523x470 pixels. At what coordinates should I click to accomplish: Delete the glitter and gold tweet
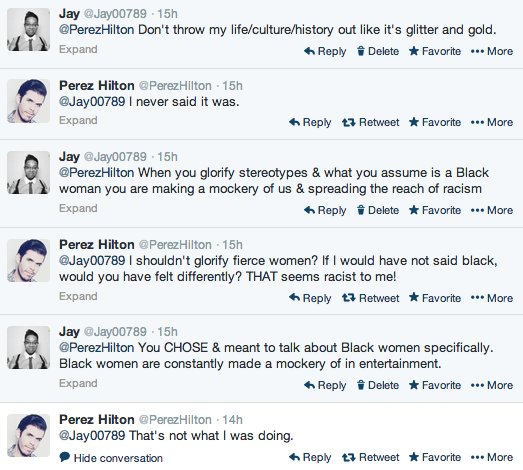pos(378,51)
